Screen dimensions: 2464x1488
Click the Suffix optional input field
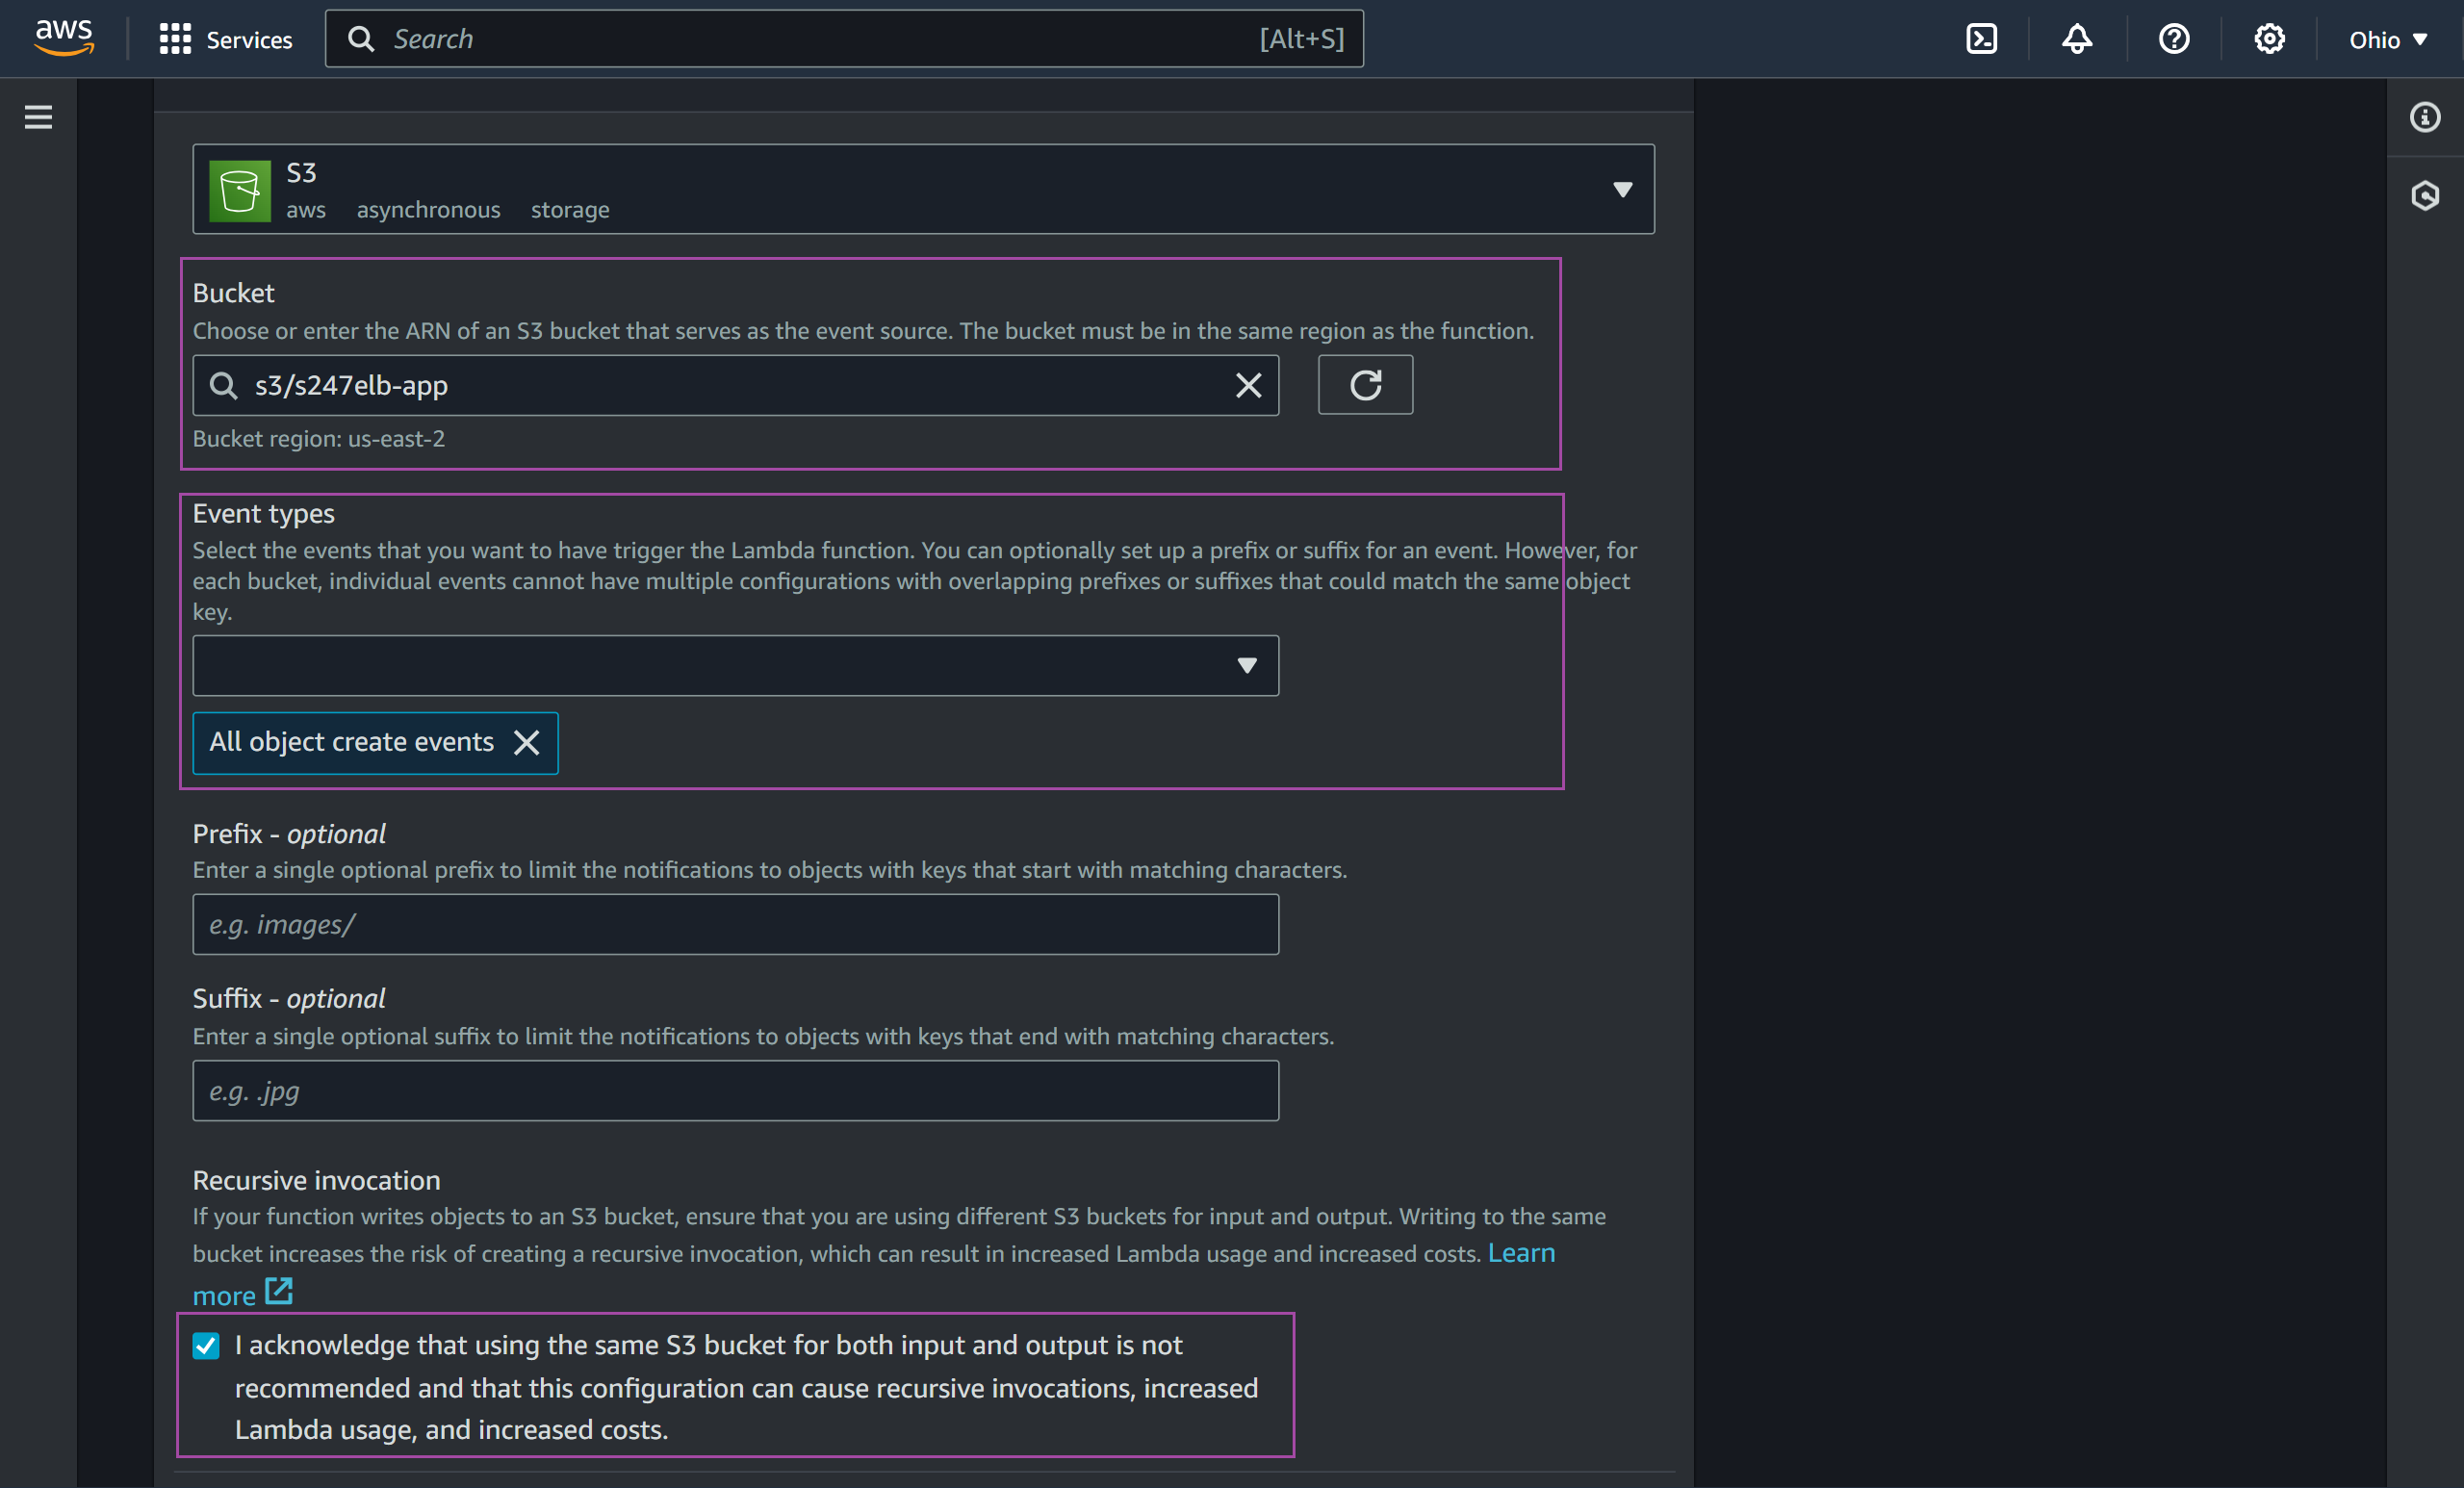734,1090
